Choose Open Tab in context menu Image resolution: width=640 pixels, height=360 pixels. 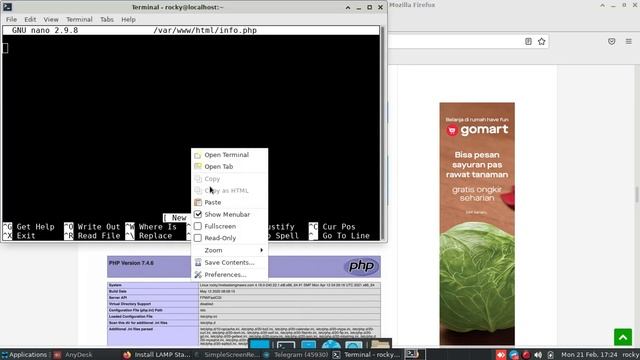pos(229,167)
